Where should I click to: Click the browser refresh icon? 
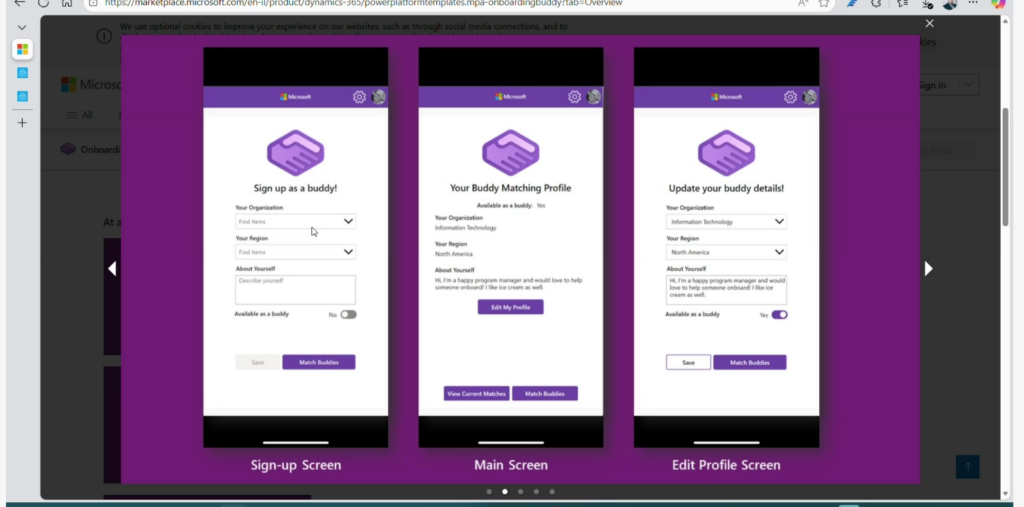[43, 3]
